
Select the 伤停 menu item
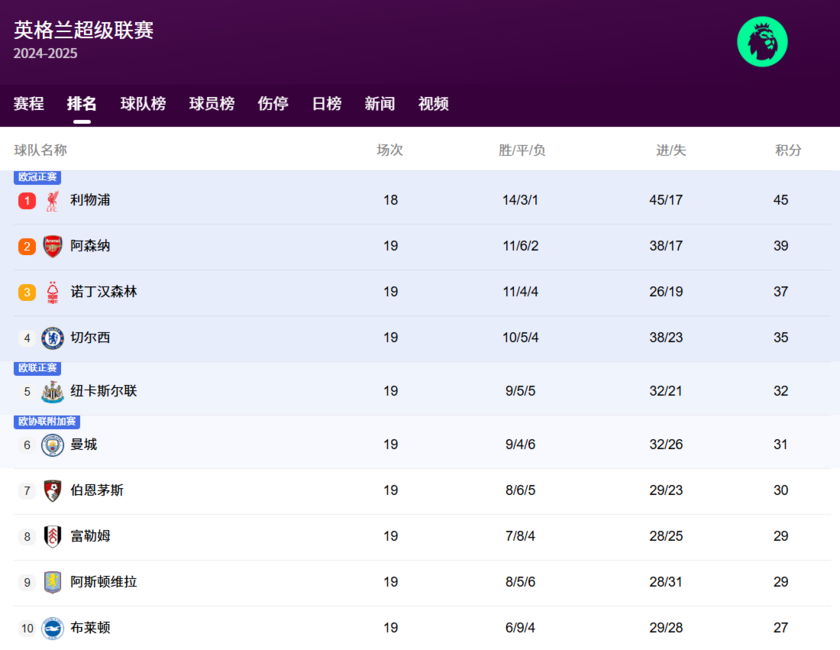pyautogui.click(x=272, y=103)
